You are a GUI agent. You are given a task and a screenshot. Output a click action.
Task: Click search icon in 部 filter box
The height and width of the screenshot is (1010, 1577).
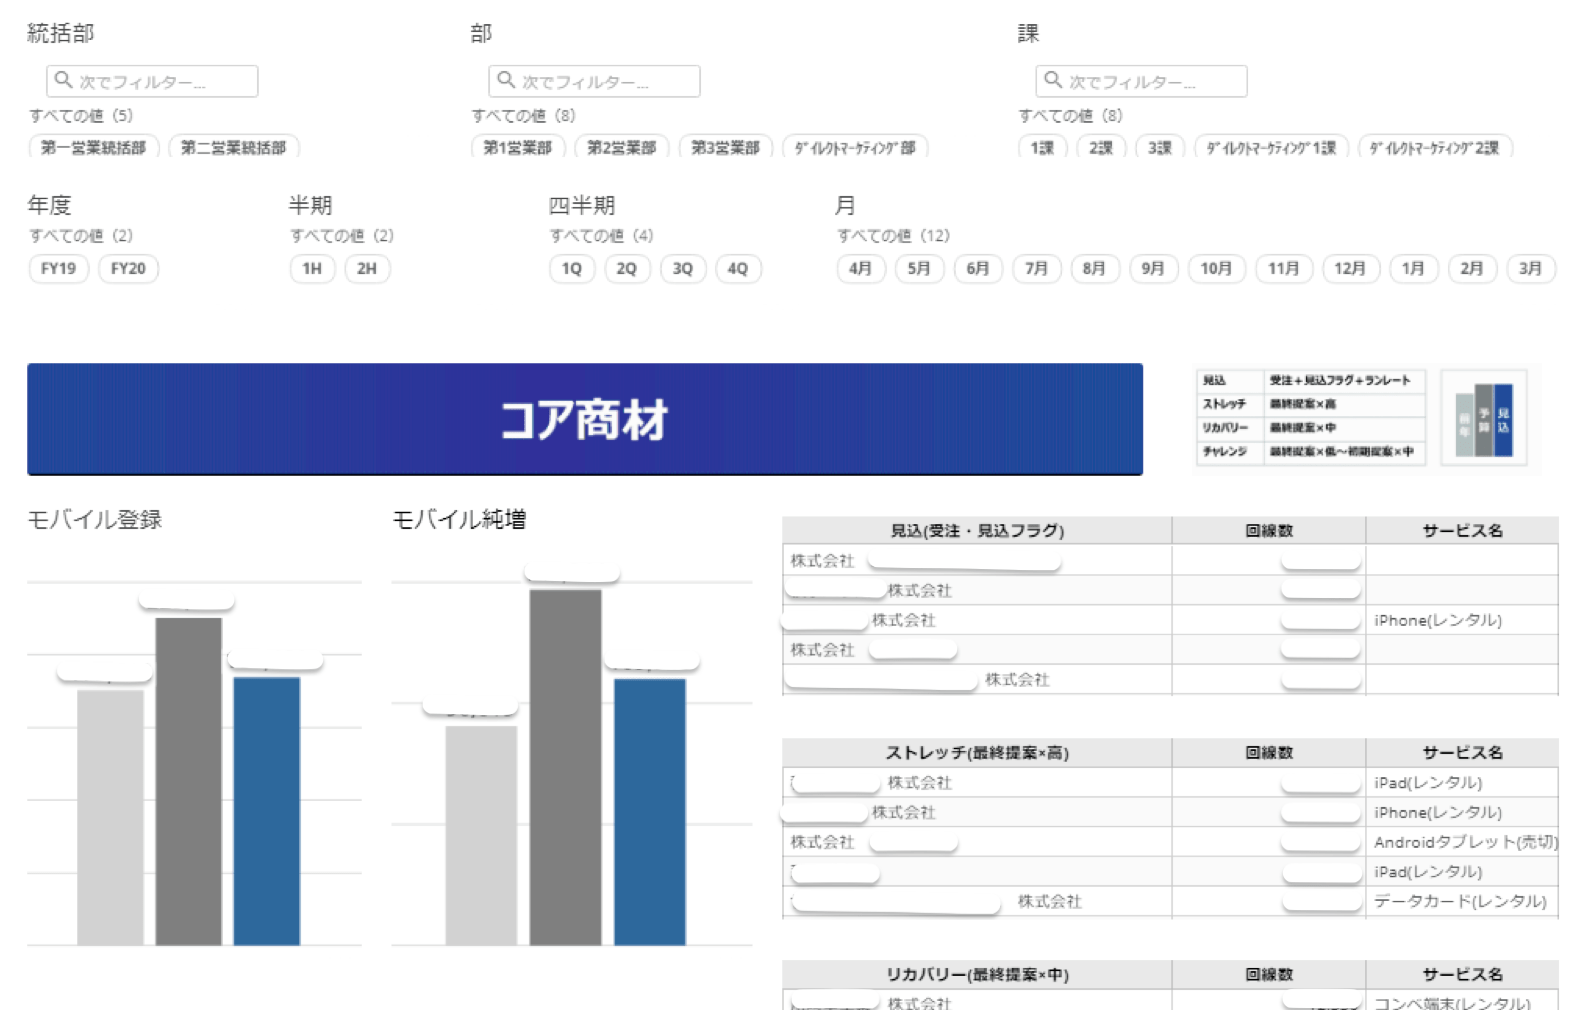point(506,80)
